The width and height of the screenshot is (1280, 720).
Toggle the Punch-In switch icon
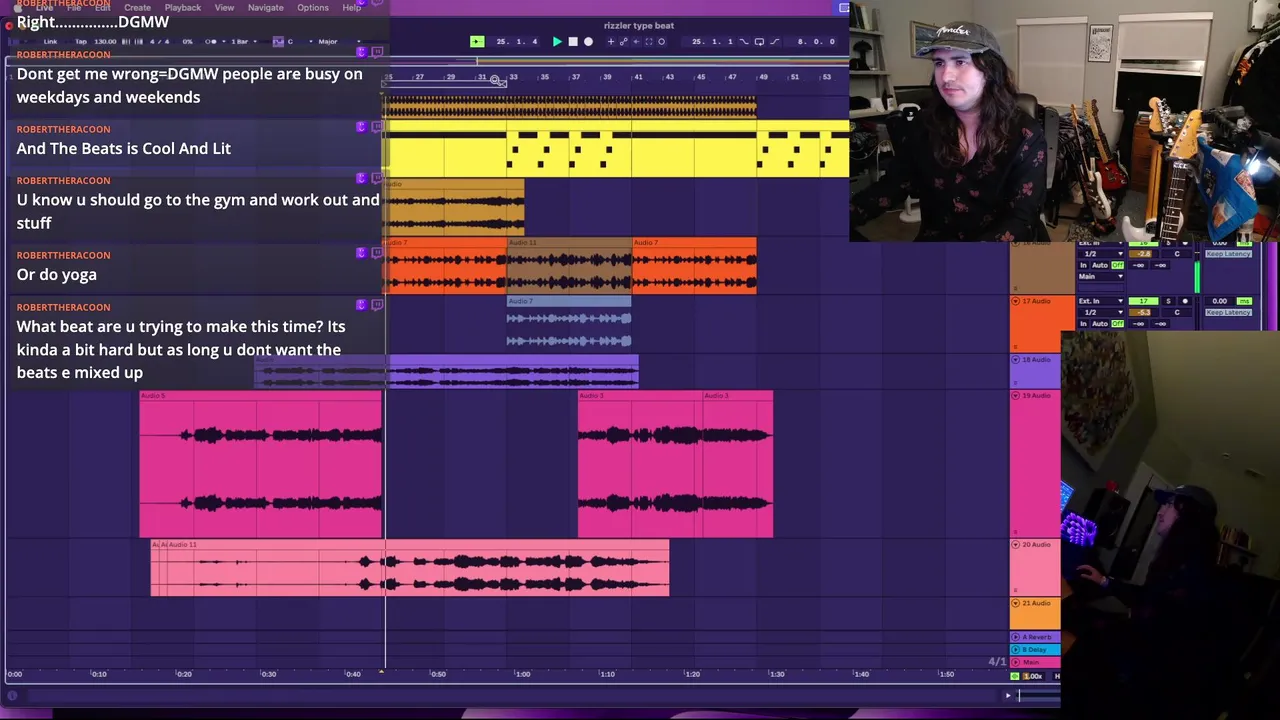(744, 41)
